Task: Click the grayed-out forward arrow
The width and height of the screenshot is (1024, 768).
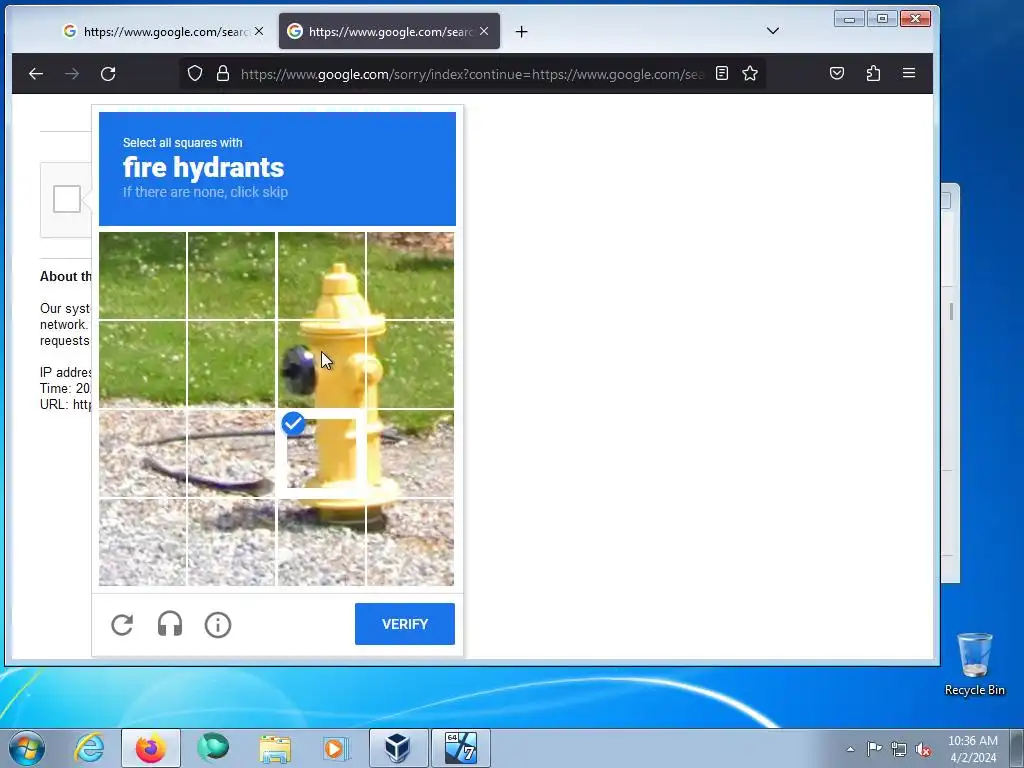Action: (72, 74)
